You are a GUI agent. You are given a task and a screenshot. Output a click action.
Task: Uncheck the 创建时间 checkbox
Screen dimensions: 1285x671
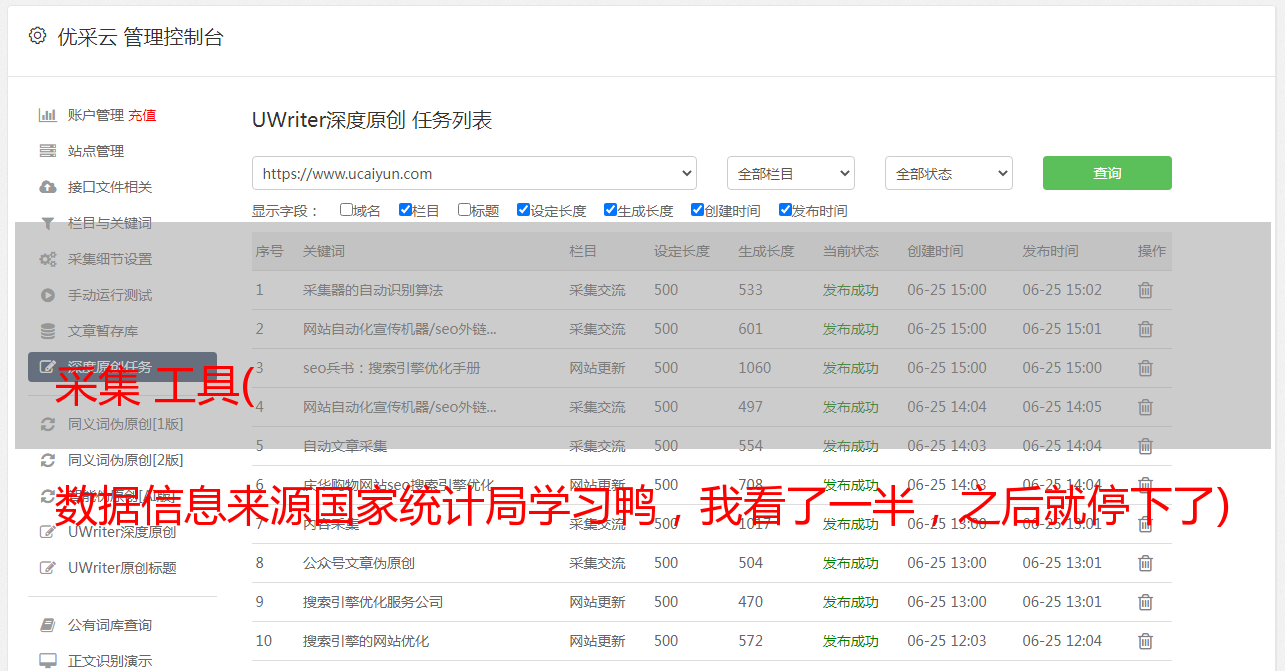(x=697, y=210)
